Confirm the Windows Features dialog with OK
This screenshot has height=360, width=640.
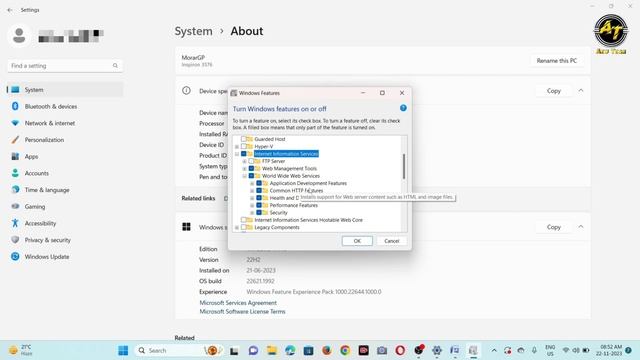(x=357, y=241)
